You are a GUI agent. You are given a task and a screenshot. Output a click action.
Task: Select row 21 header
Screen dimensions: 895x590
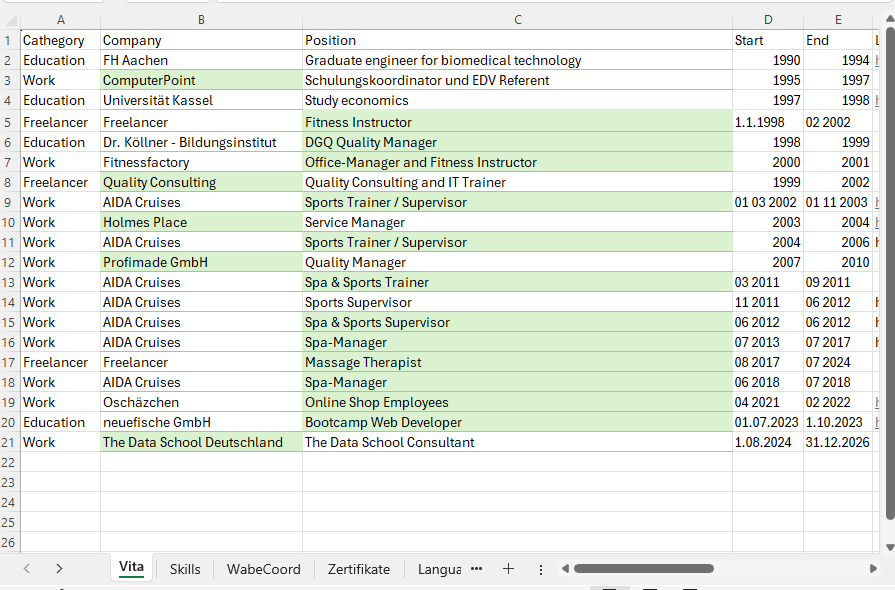pos(8,442)
